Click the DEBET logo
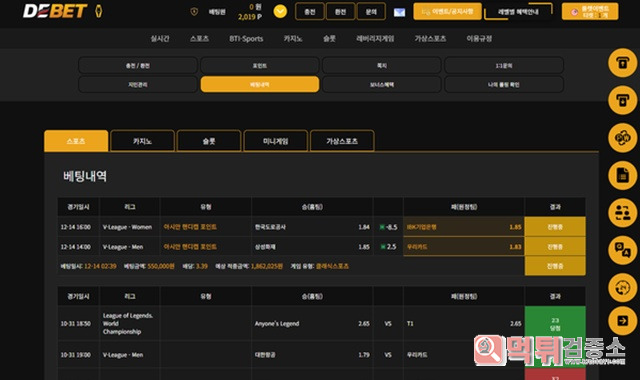640x380 pixels. tap(55, 11)
